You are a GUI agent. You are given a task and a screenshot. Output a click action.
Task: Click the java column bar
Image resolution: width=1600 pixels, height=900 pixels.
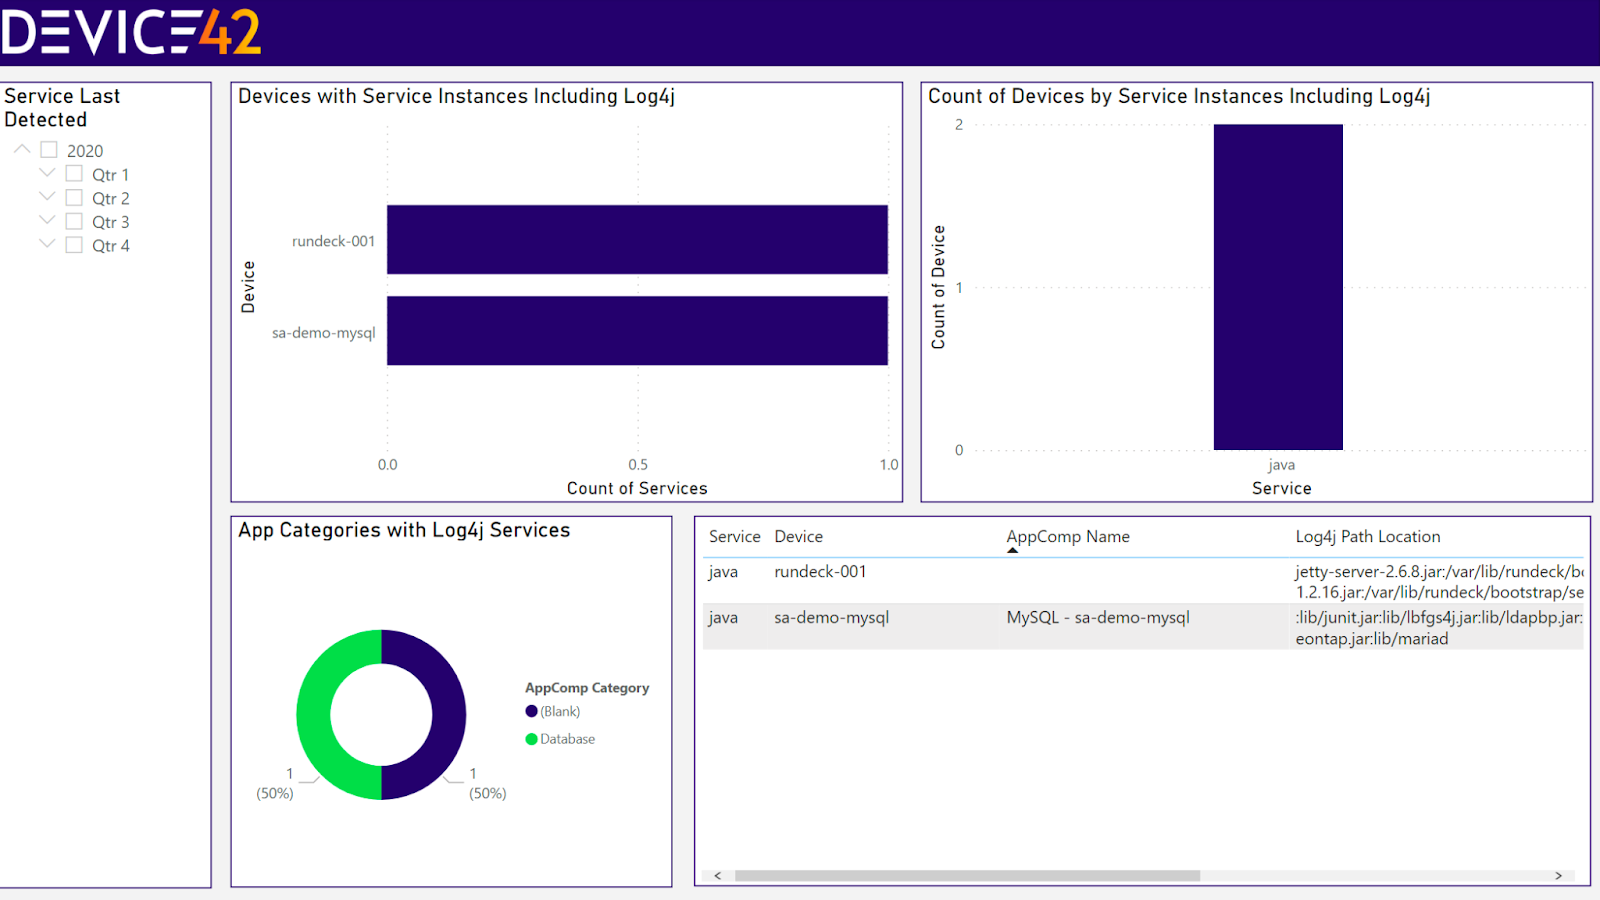pyautogui.click(x=1278, y=287)
